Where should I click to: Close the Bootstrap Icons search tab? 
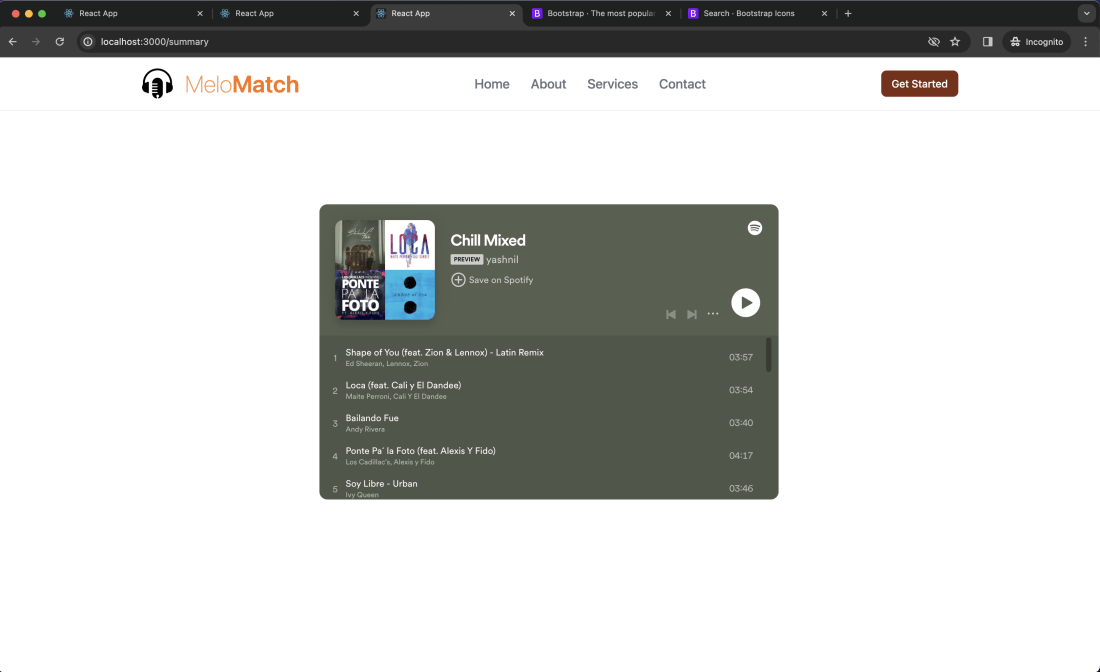pos(824,13)
